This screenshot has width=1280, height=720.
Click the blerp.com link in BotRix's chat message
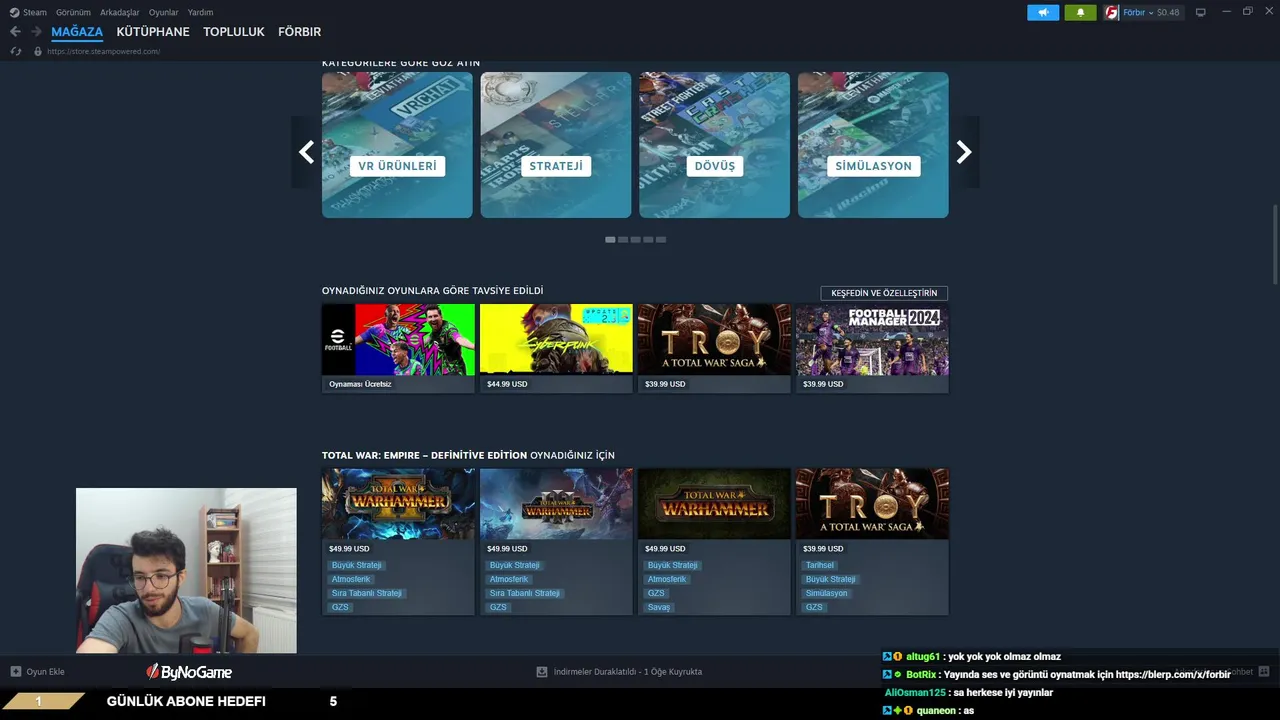[1173, 675]
